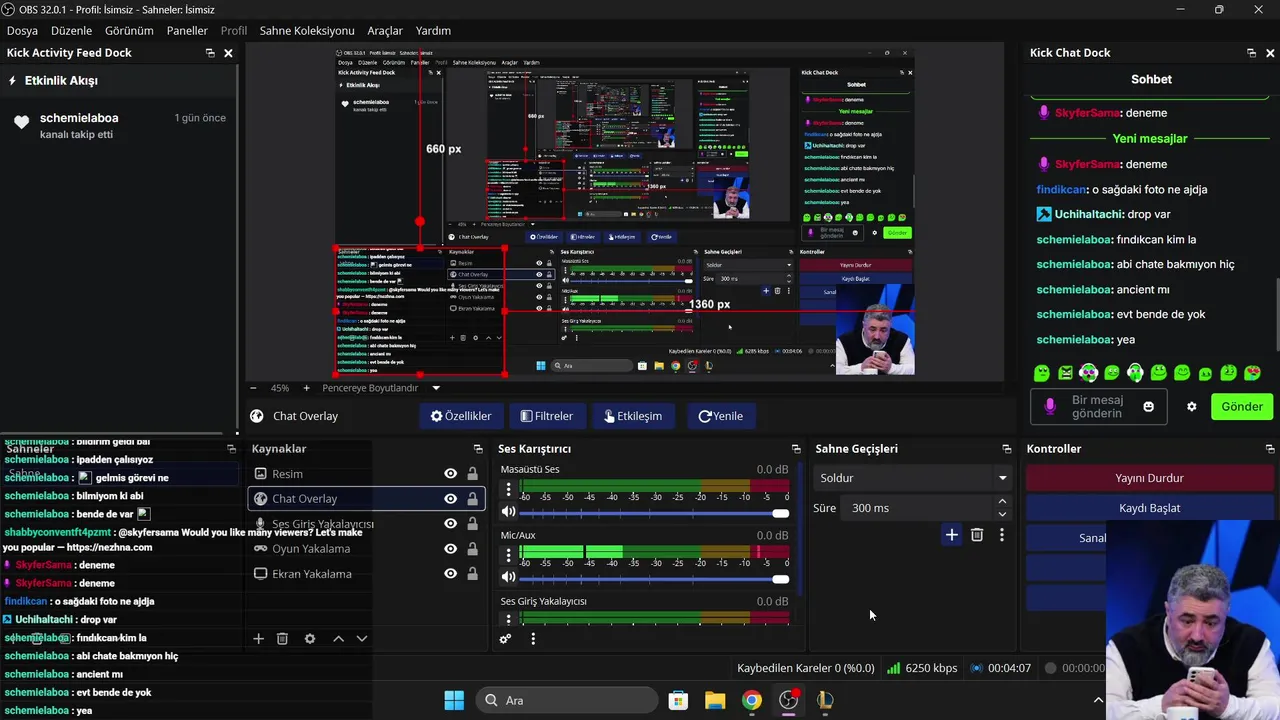Image resolution: width=1280 pixels, height=720 pixels.
Task: Open File Explorer from the taskbar
Action: pyautogui.click(x=715, y=700)
